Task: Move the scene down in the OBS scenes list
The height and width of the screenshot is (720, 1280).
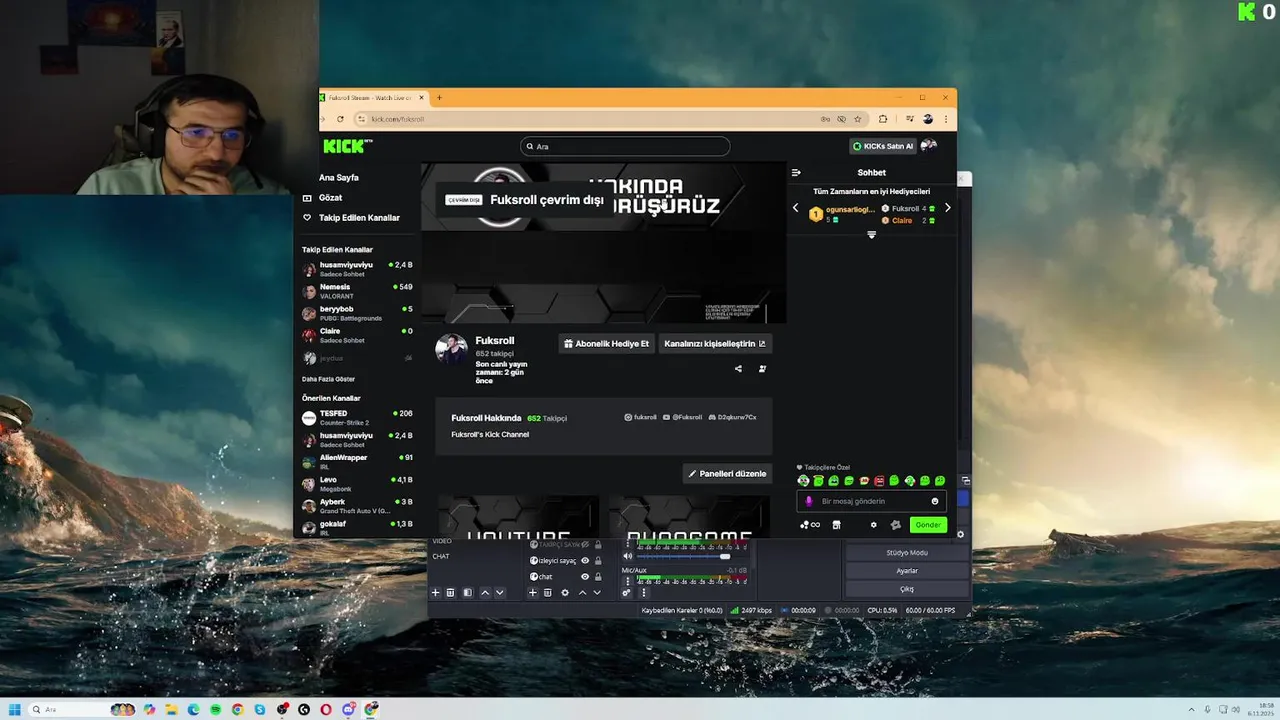Action: click(x=500, y=593)
